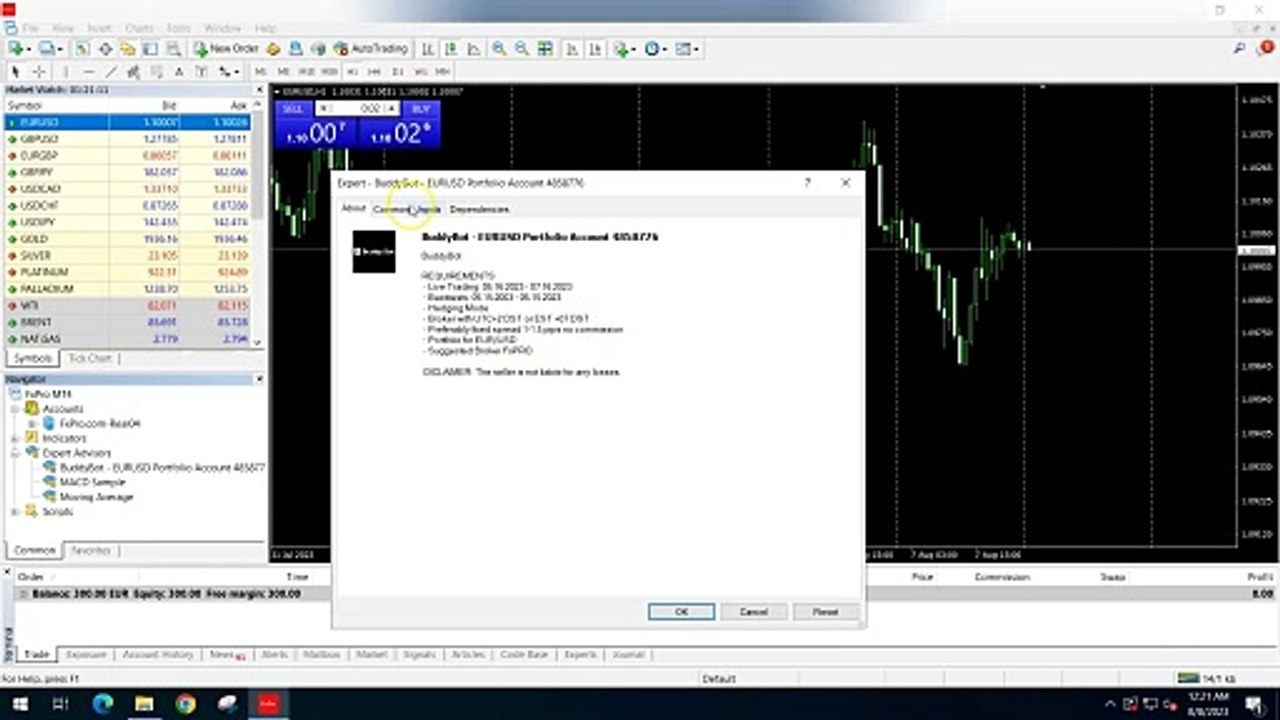
Task: Open the Tools menu
Action: (x=179, y=28)
